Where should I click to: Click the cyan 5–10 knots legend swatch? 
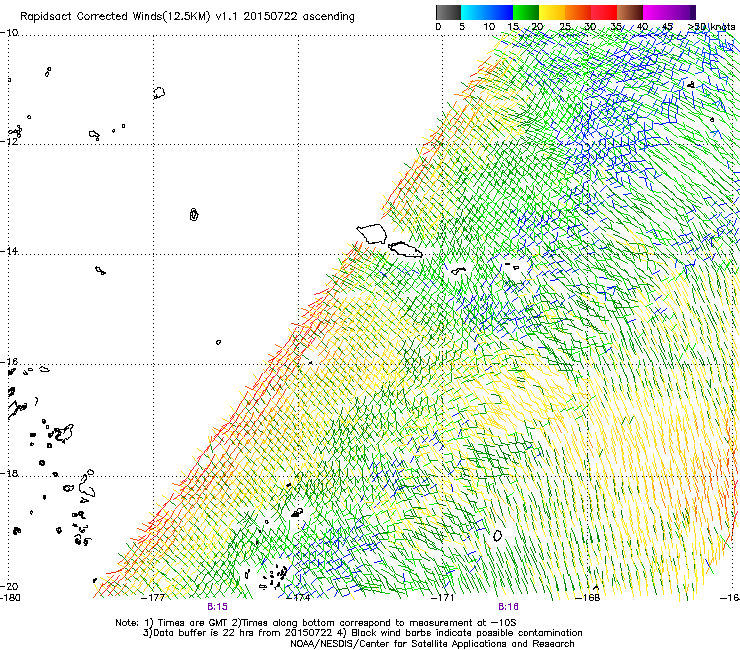[474, 12]
